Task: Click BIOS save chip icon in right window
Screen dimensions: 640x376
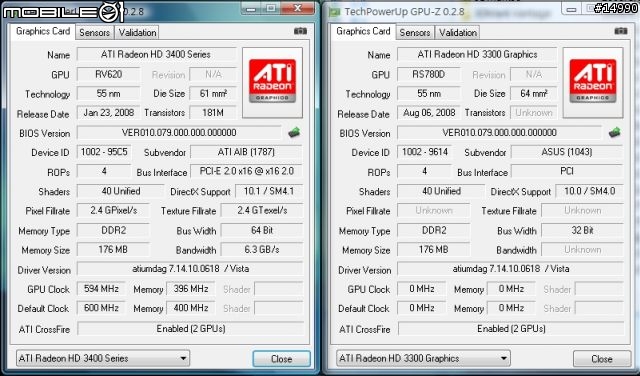Action: click(x=614, y=132)
